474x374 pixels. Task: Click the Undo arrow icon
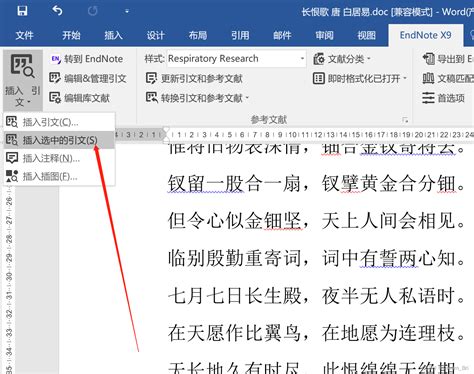[57, 11]
